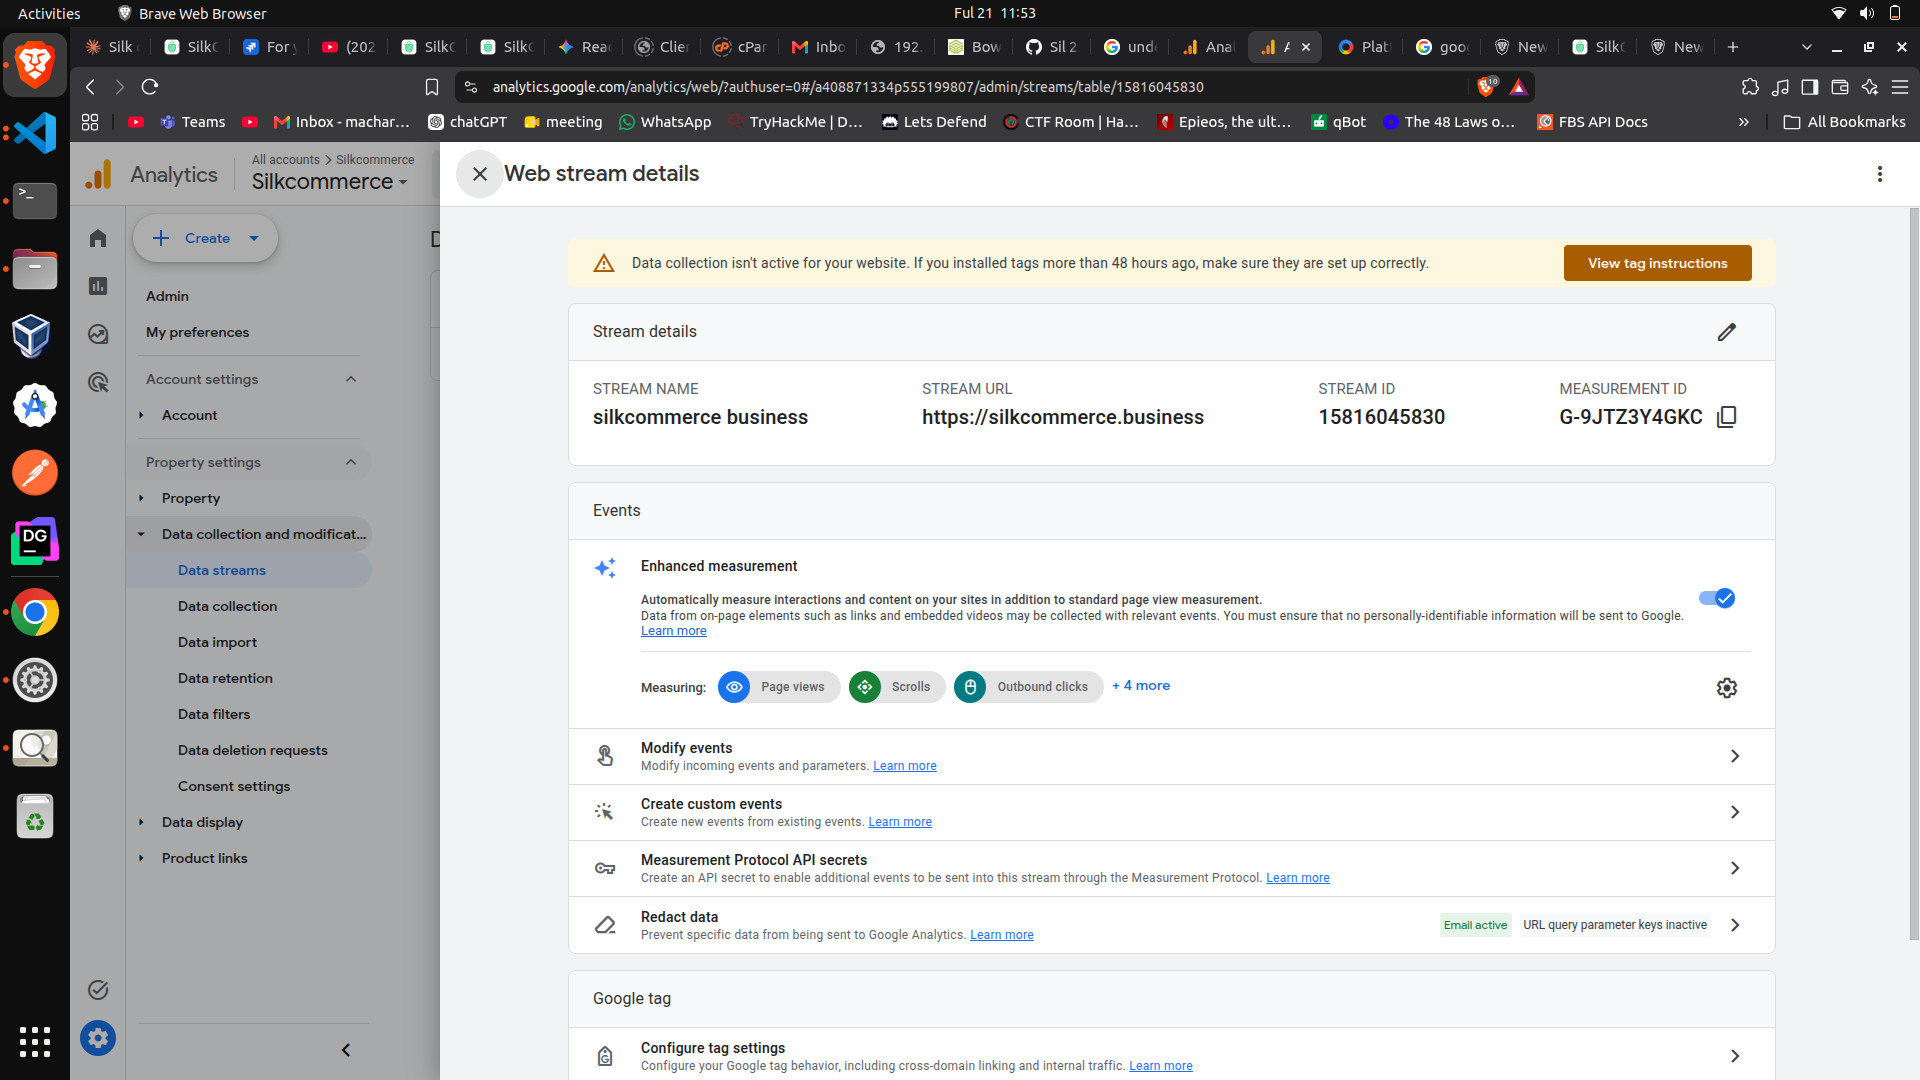Go to Analytics Home icon in sidebar

click(98, 238)
